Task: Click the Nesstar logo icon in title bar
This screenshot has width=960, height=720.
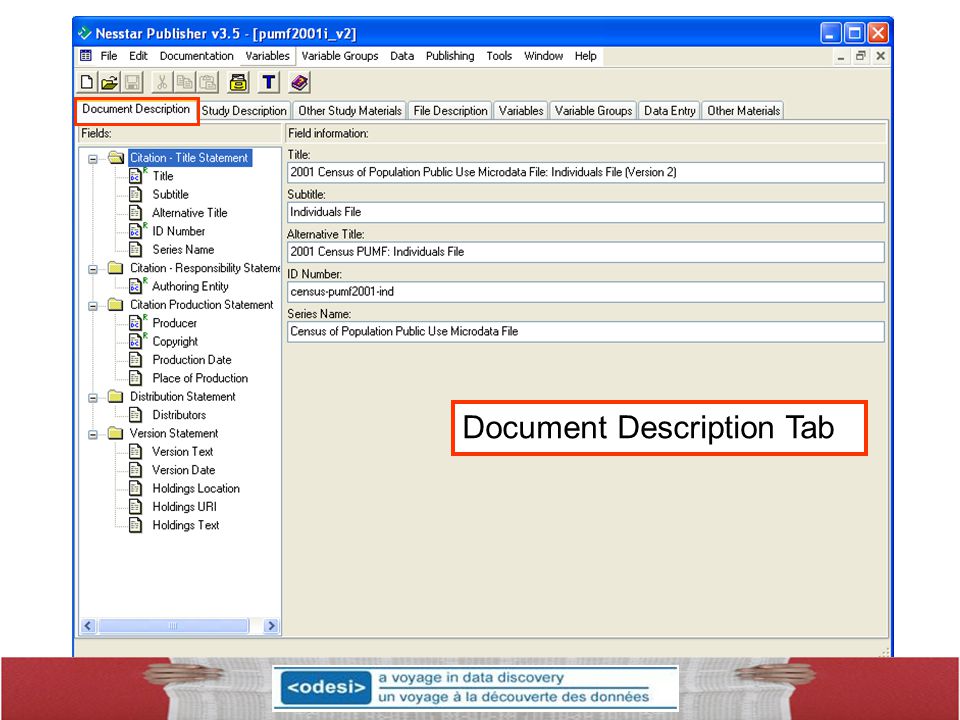Action: [x=85, y=32]
